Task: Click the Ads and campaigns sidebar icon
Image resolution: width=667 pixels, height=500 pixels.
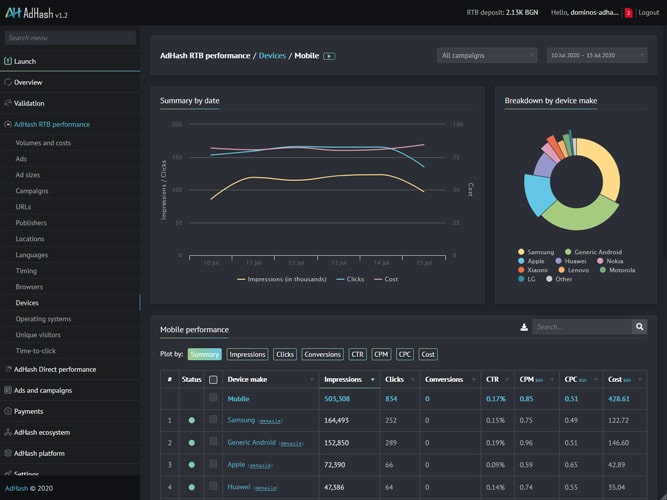Action: tap(8, 390)
